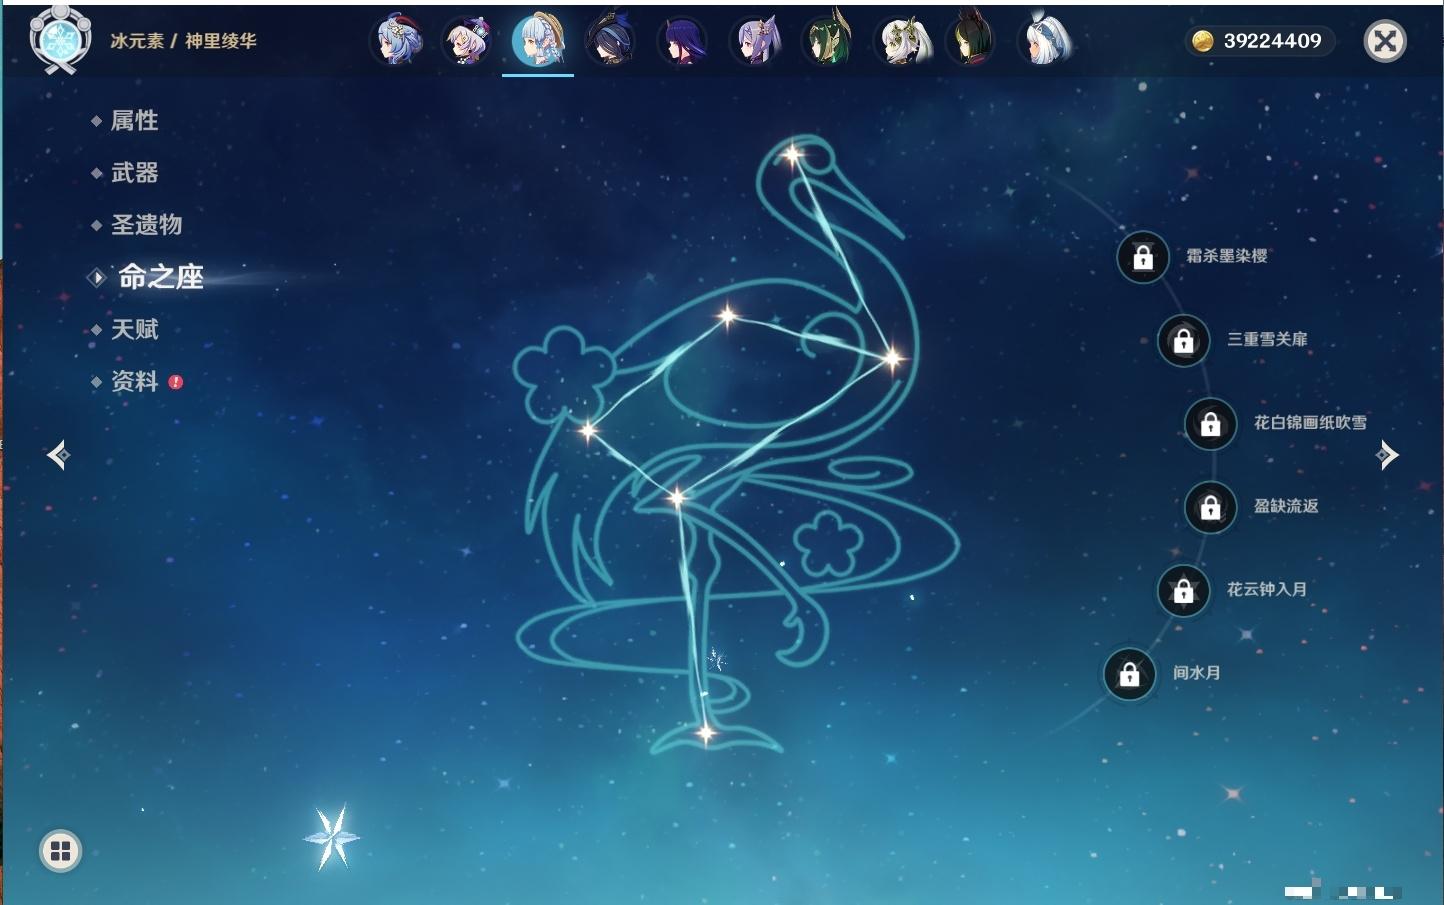Select the highlighted Ayaka avatar with straw hat
The image size is (1444, 905).
[538, 41]
